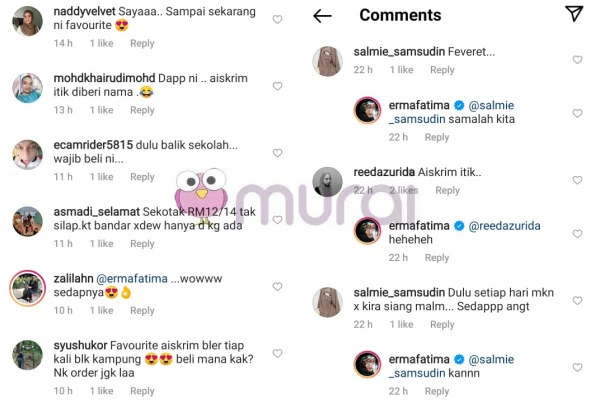Reply to naddyvelvet's comment
600x400 pixels.
pos(142,43)
